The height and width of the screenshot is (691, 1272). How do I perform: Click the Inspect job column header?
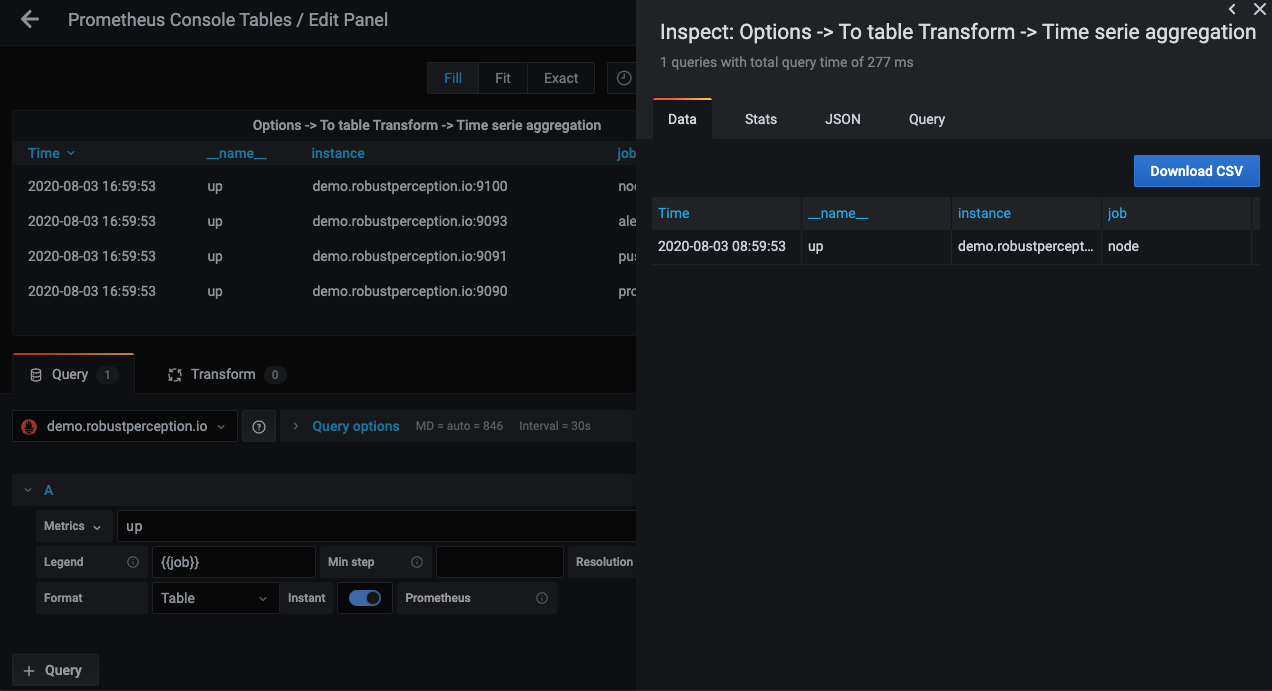[1177, 213]
